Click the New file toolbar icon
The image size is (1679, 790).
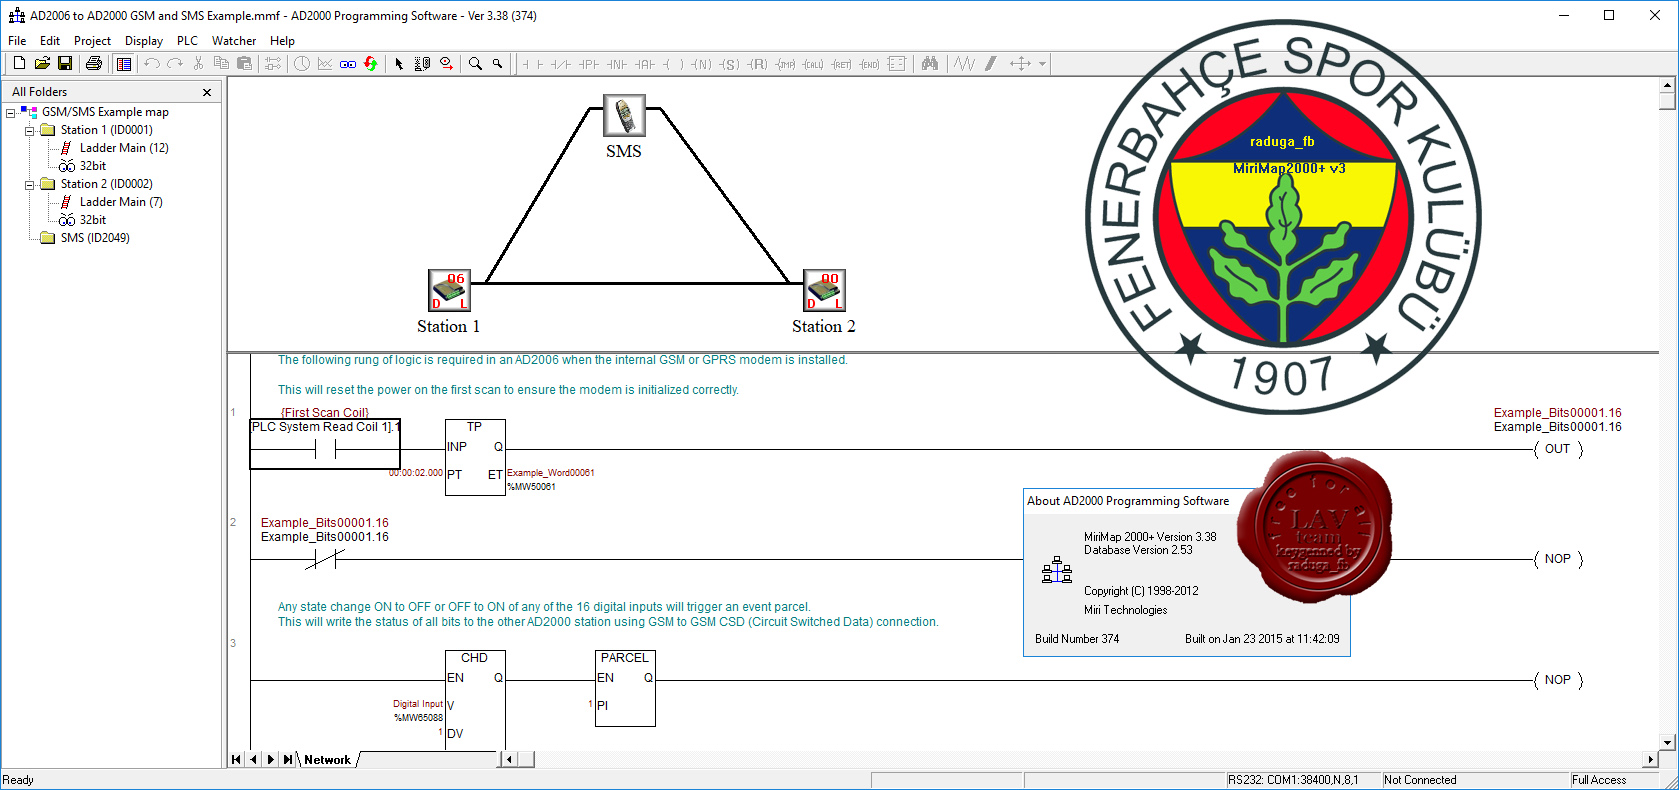(19, 64)
